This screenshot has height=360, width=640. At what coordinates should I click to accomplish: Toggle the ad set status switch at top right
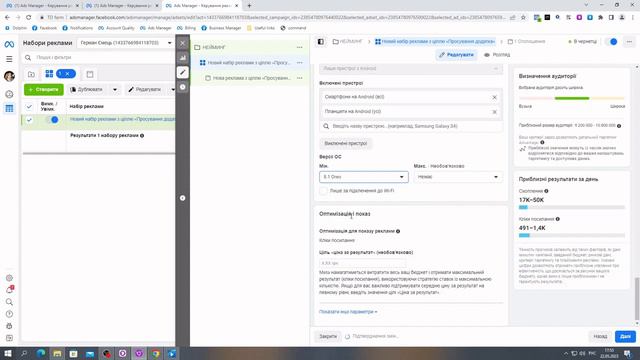click(611, 42)
